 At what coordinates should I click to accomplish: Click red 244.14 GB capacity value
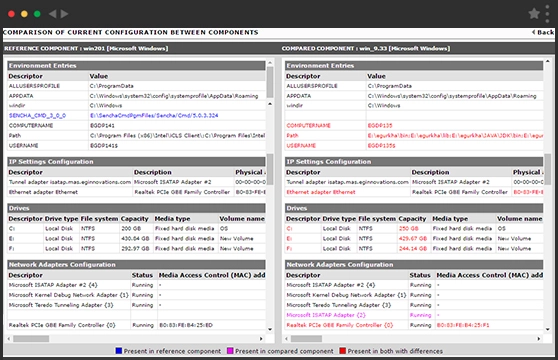[413, 248]
